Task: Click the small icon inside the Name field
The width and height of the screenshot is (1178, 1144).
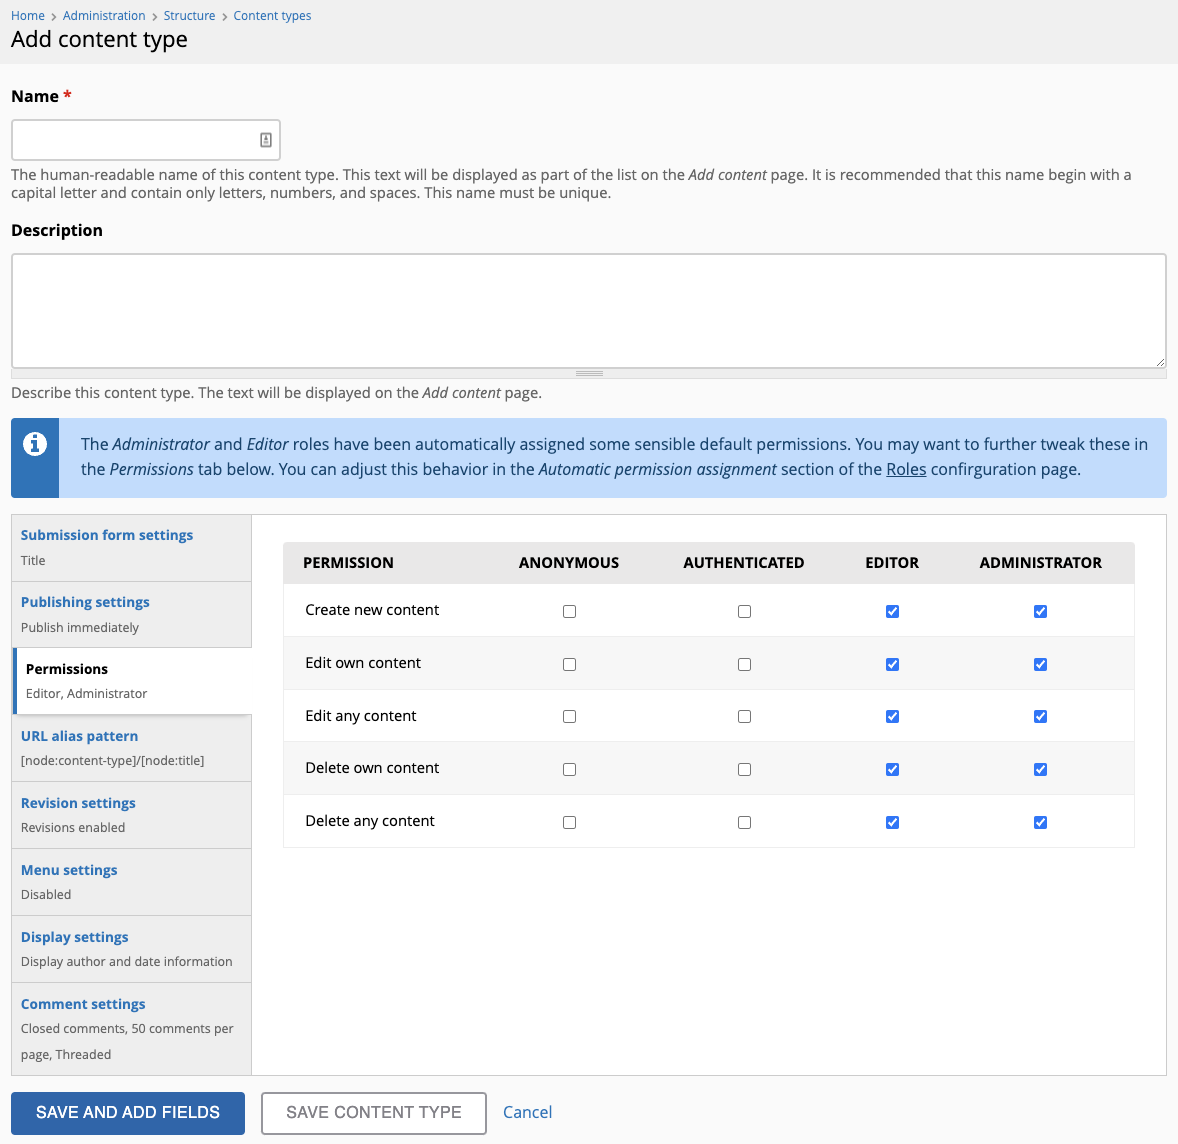Action: [x=265, y=140]
